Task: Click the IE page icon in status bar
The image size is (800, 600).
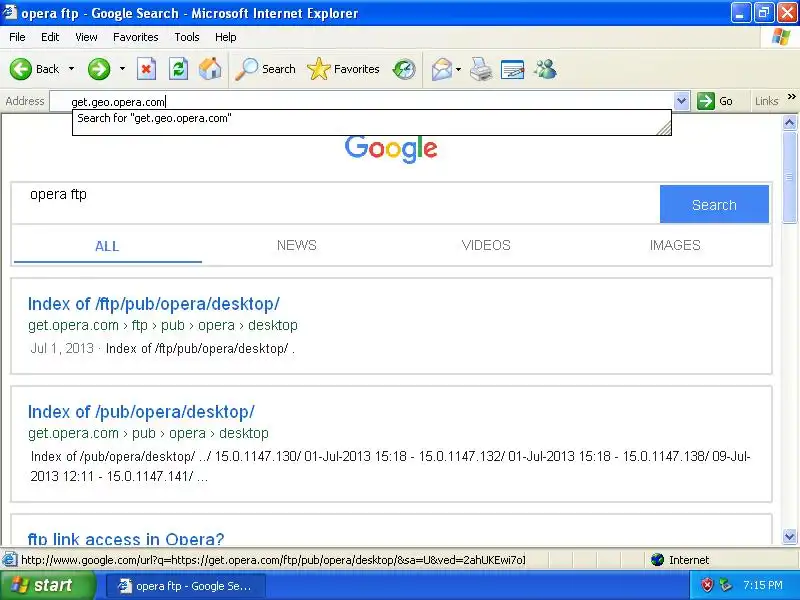Action: tap(9, 560)
